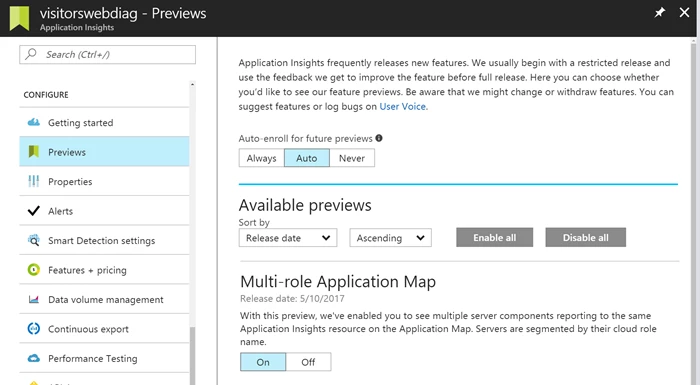Go to the Alerts menu item
700x385 pixels.
(104, 211)
